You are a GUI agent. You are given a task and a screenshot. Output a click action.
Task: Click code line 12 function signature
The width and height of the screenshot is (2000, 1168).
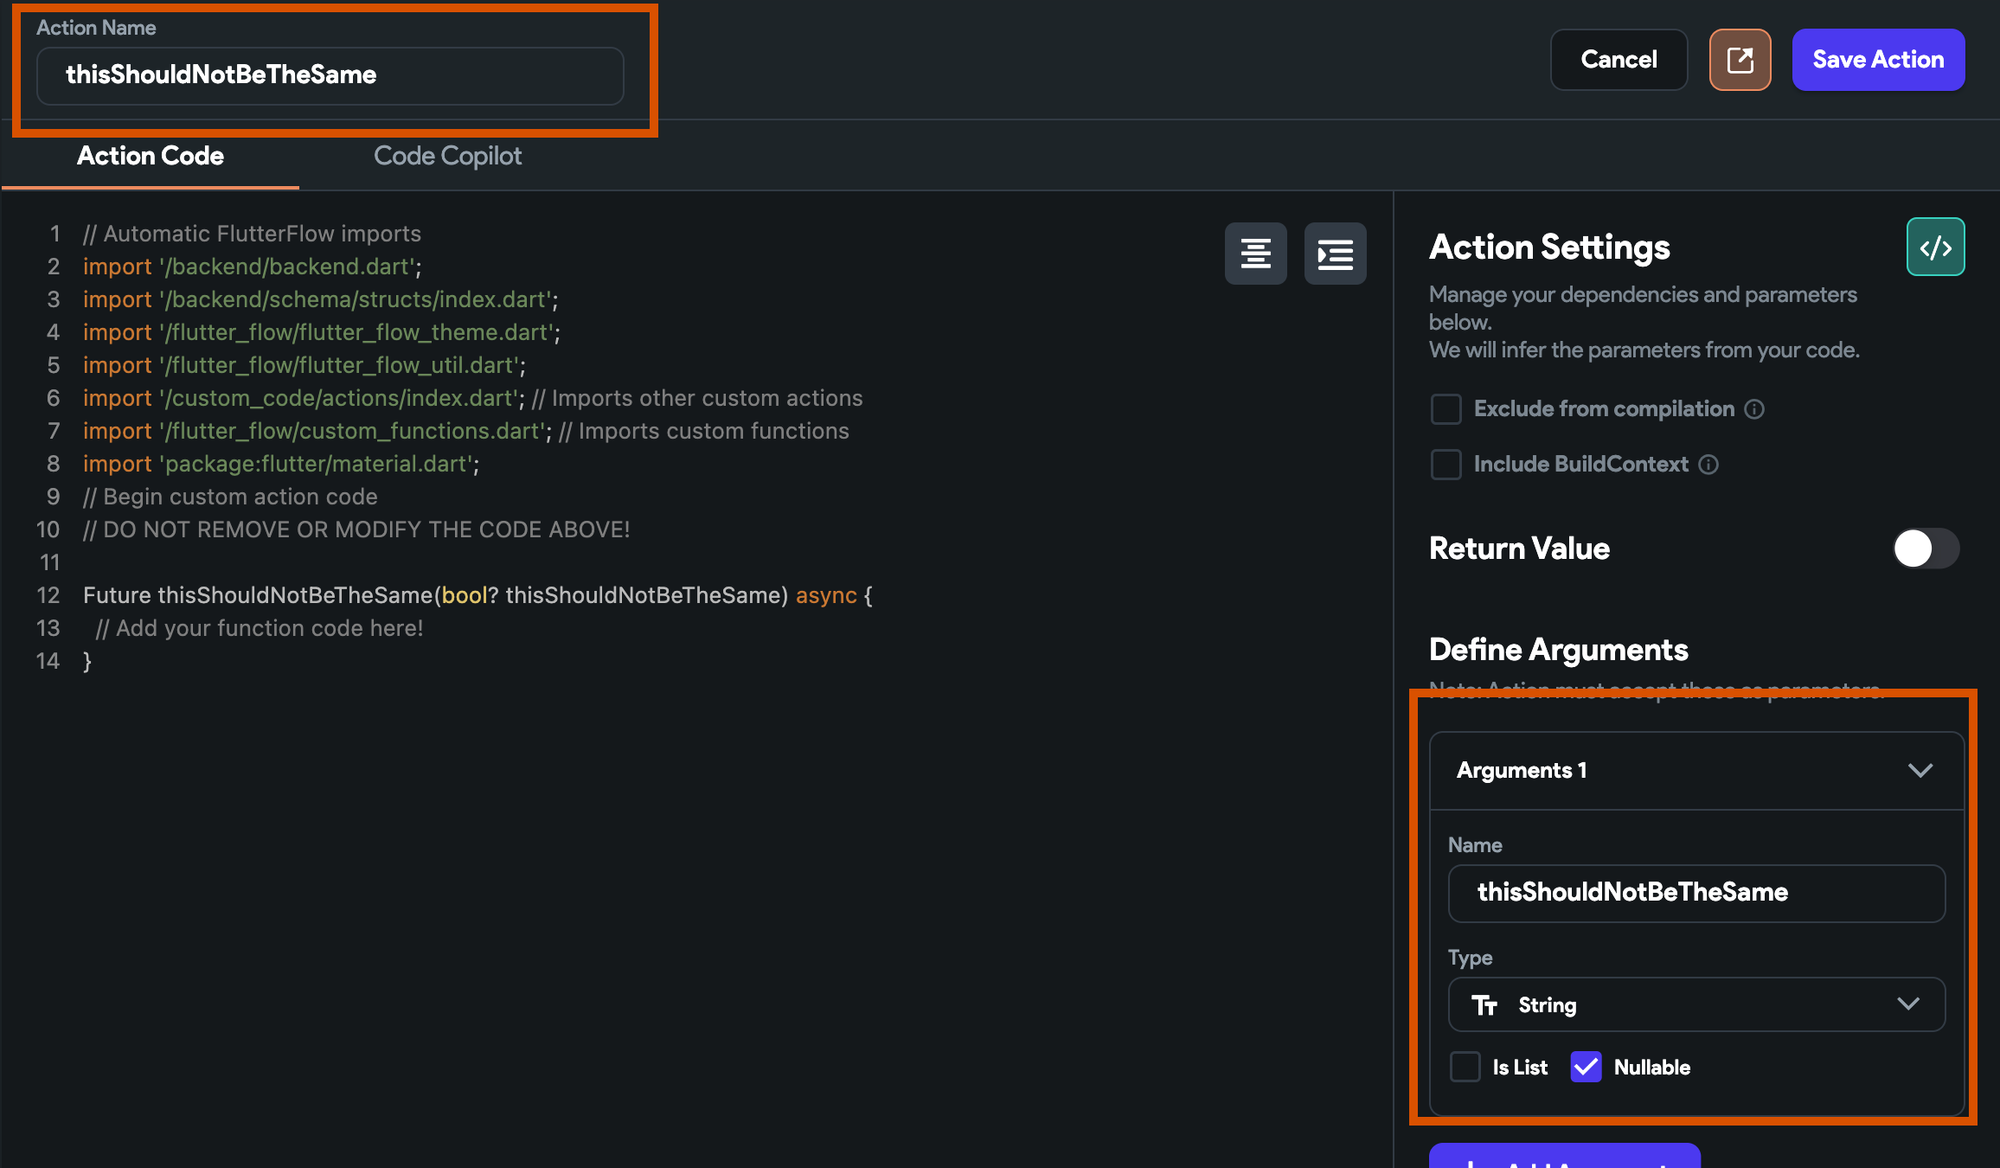click(x=478, y=596)
